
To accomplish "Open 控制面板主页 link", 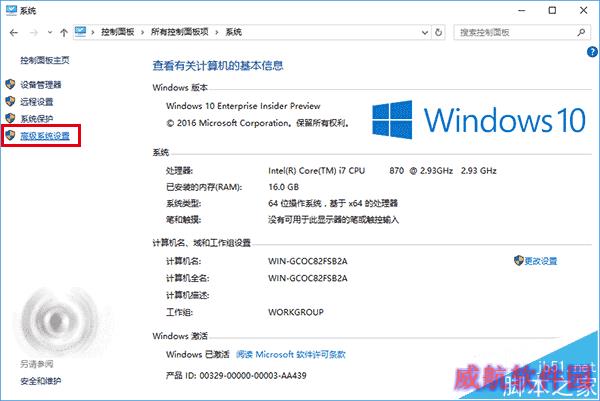I will pyautogui.click(x=45, y=60).
